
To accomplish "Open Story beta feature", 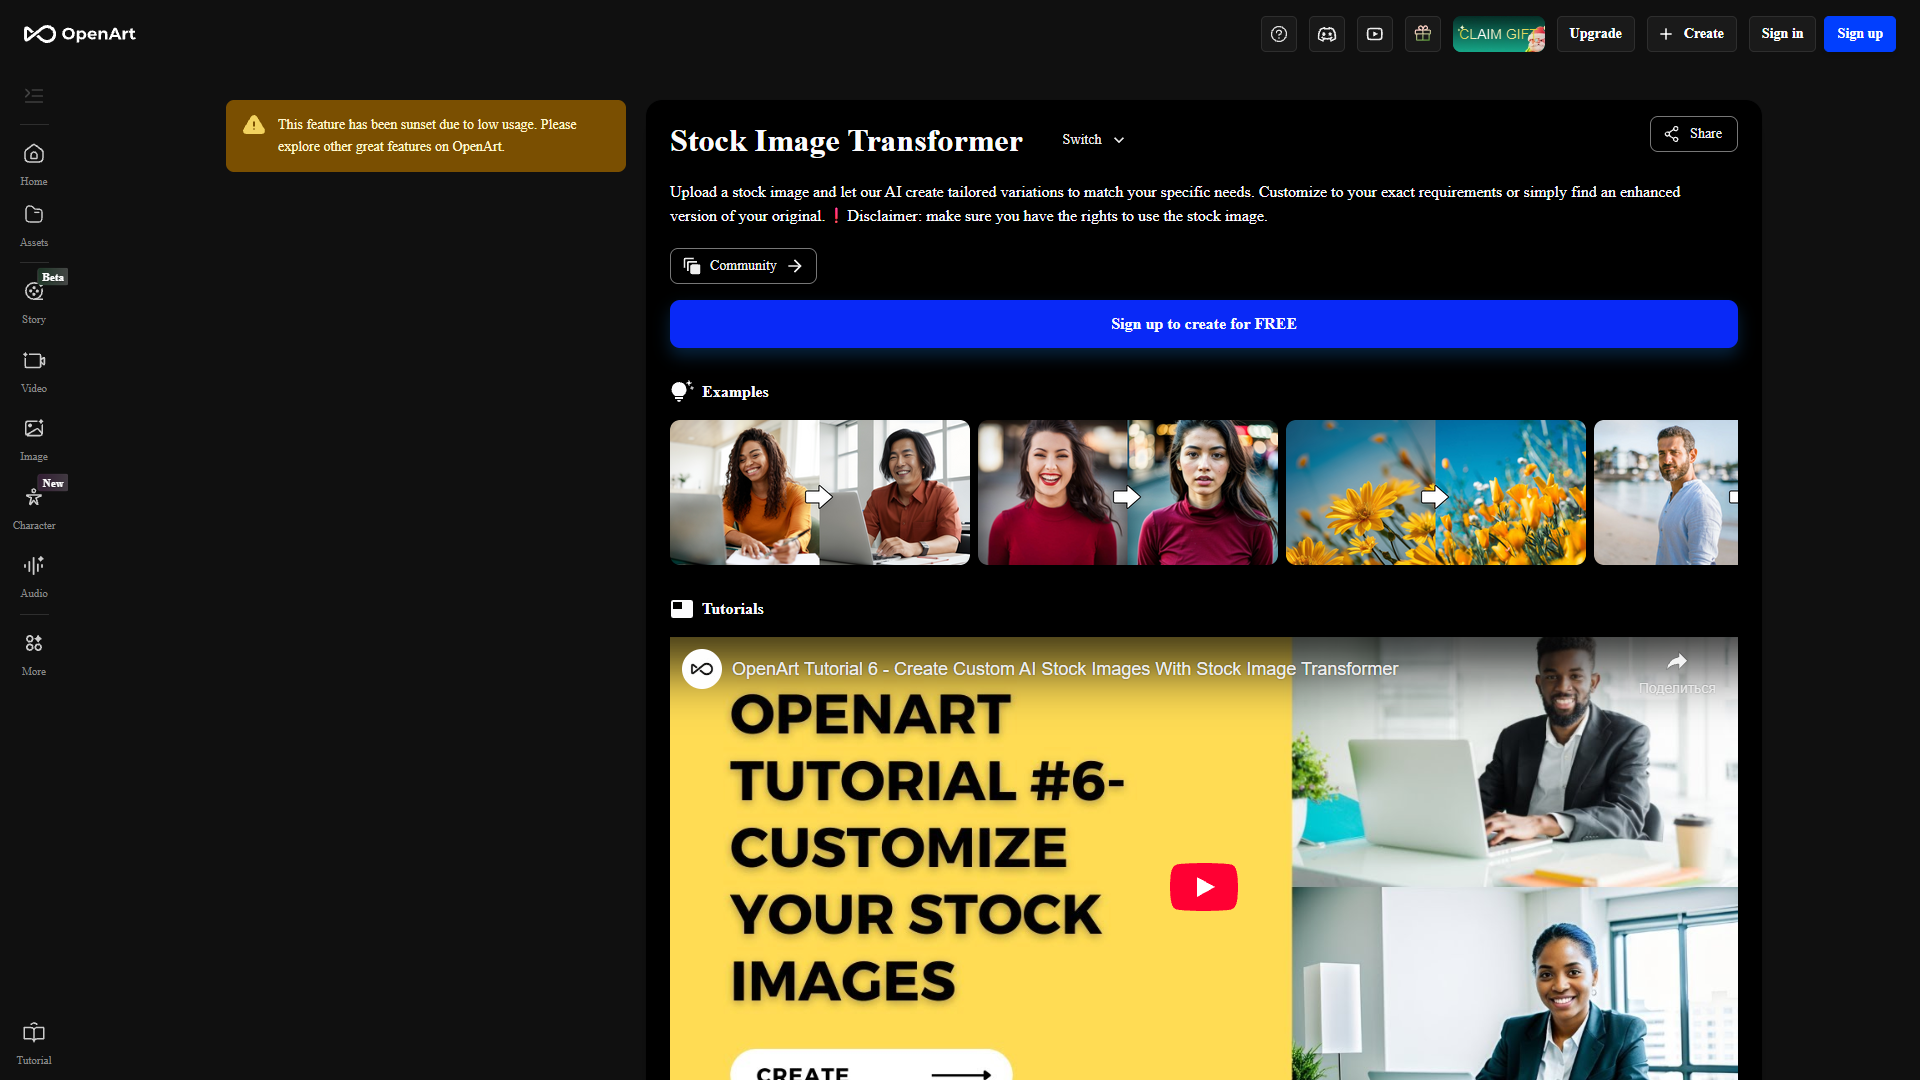I will pos(34,302).
